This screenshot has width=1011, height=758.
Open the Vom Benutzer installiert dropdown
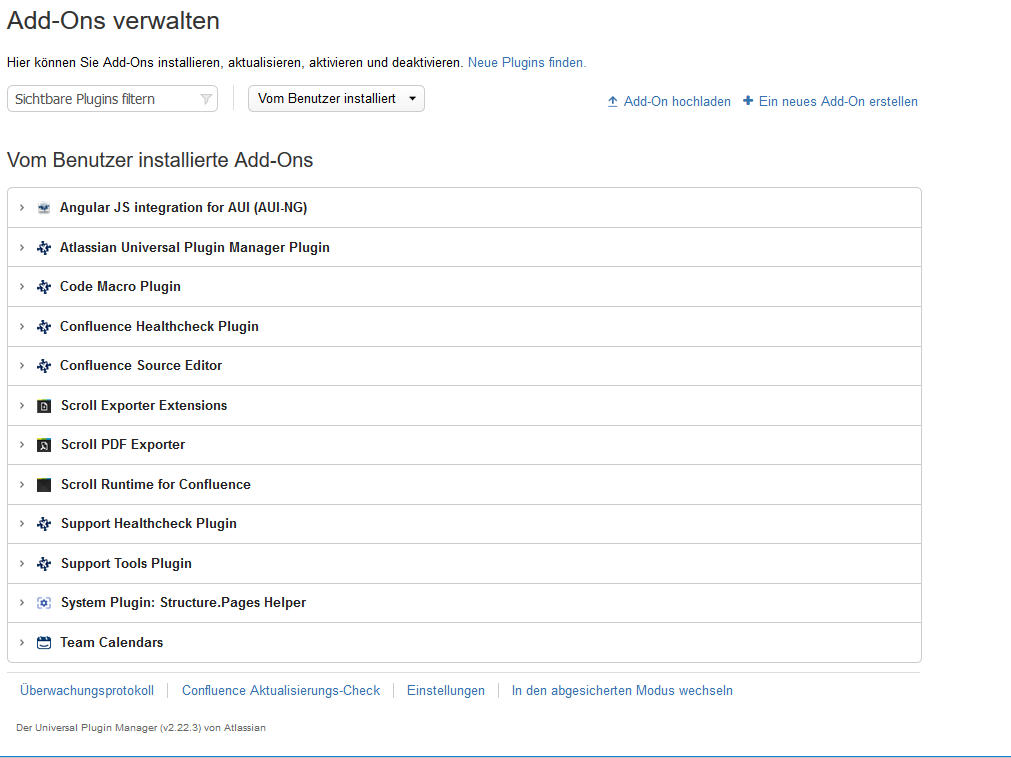point(337,99)
